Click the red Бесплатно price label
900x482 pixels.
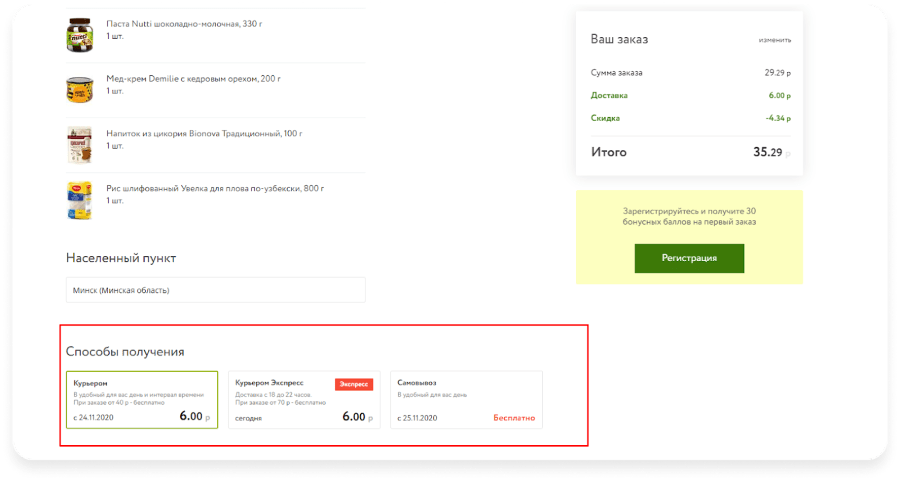514,418
